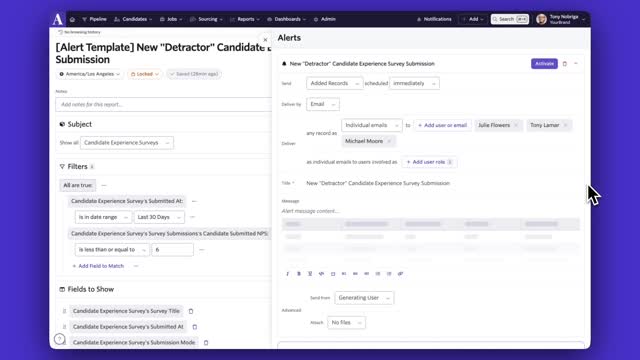
Task: Delete the alert with trash icon
Action: (564, 64)
